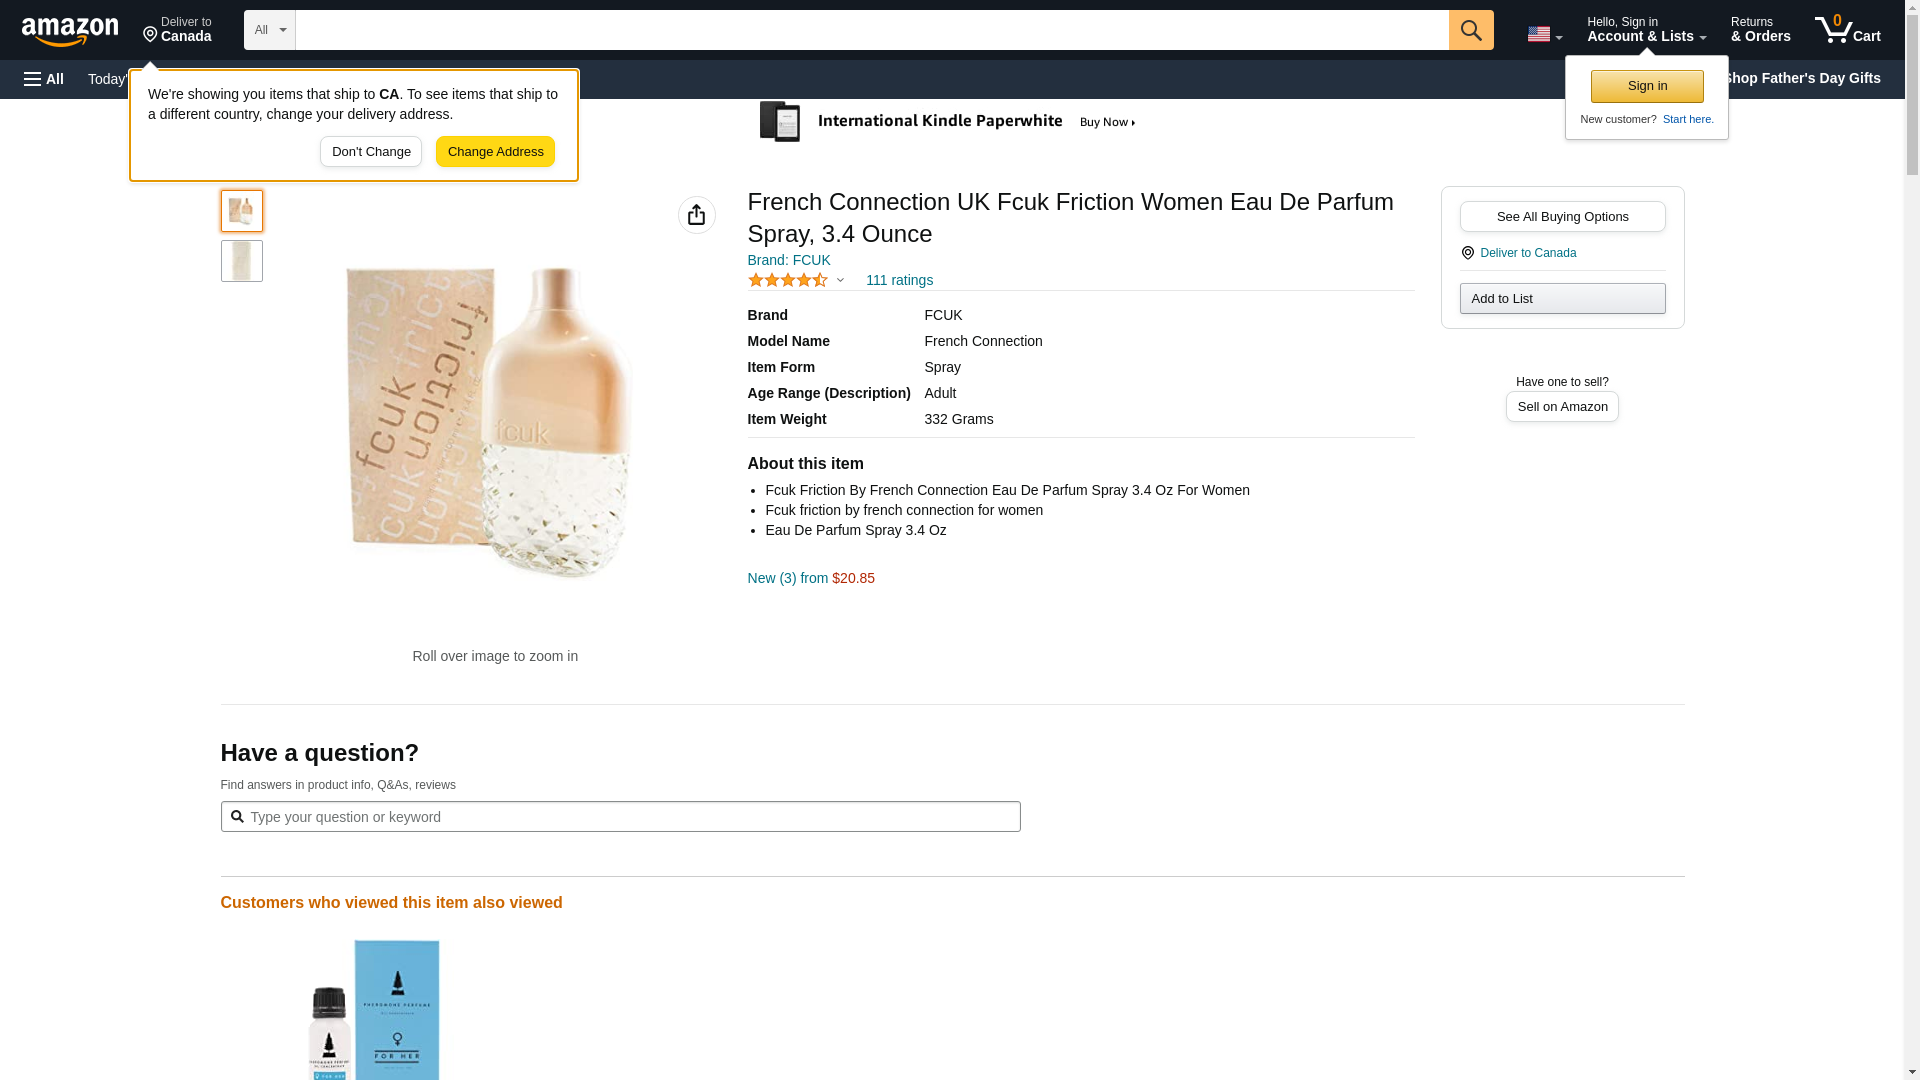1920x1080 pixels.
Task: Open the All hamburger menu
Action: tap(44, 79)
